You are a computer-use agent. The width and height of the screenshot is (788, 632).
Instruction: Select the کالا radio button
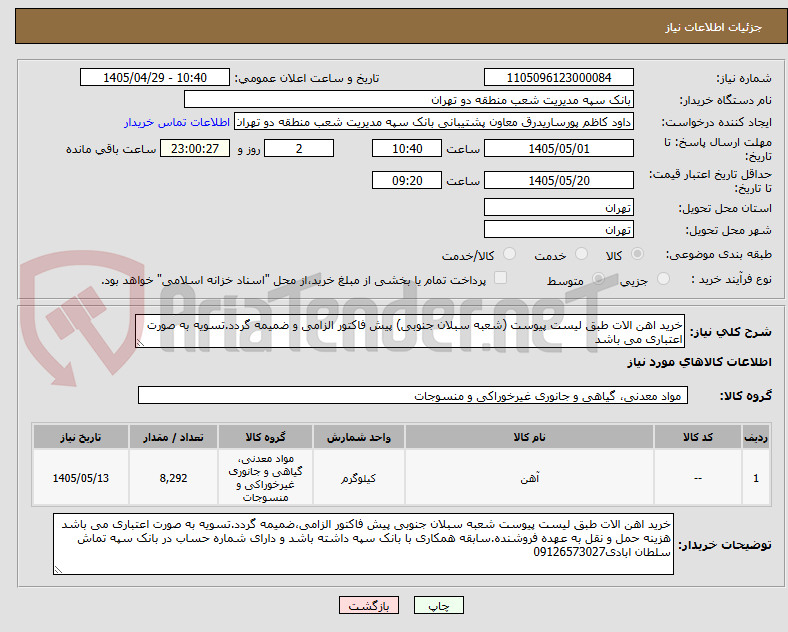tap(637, 254)
